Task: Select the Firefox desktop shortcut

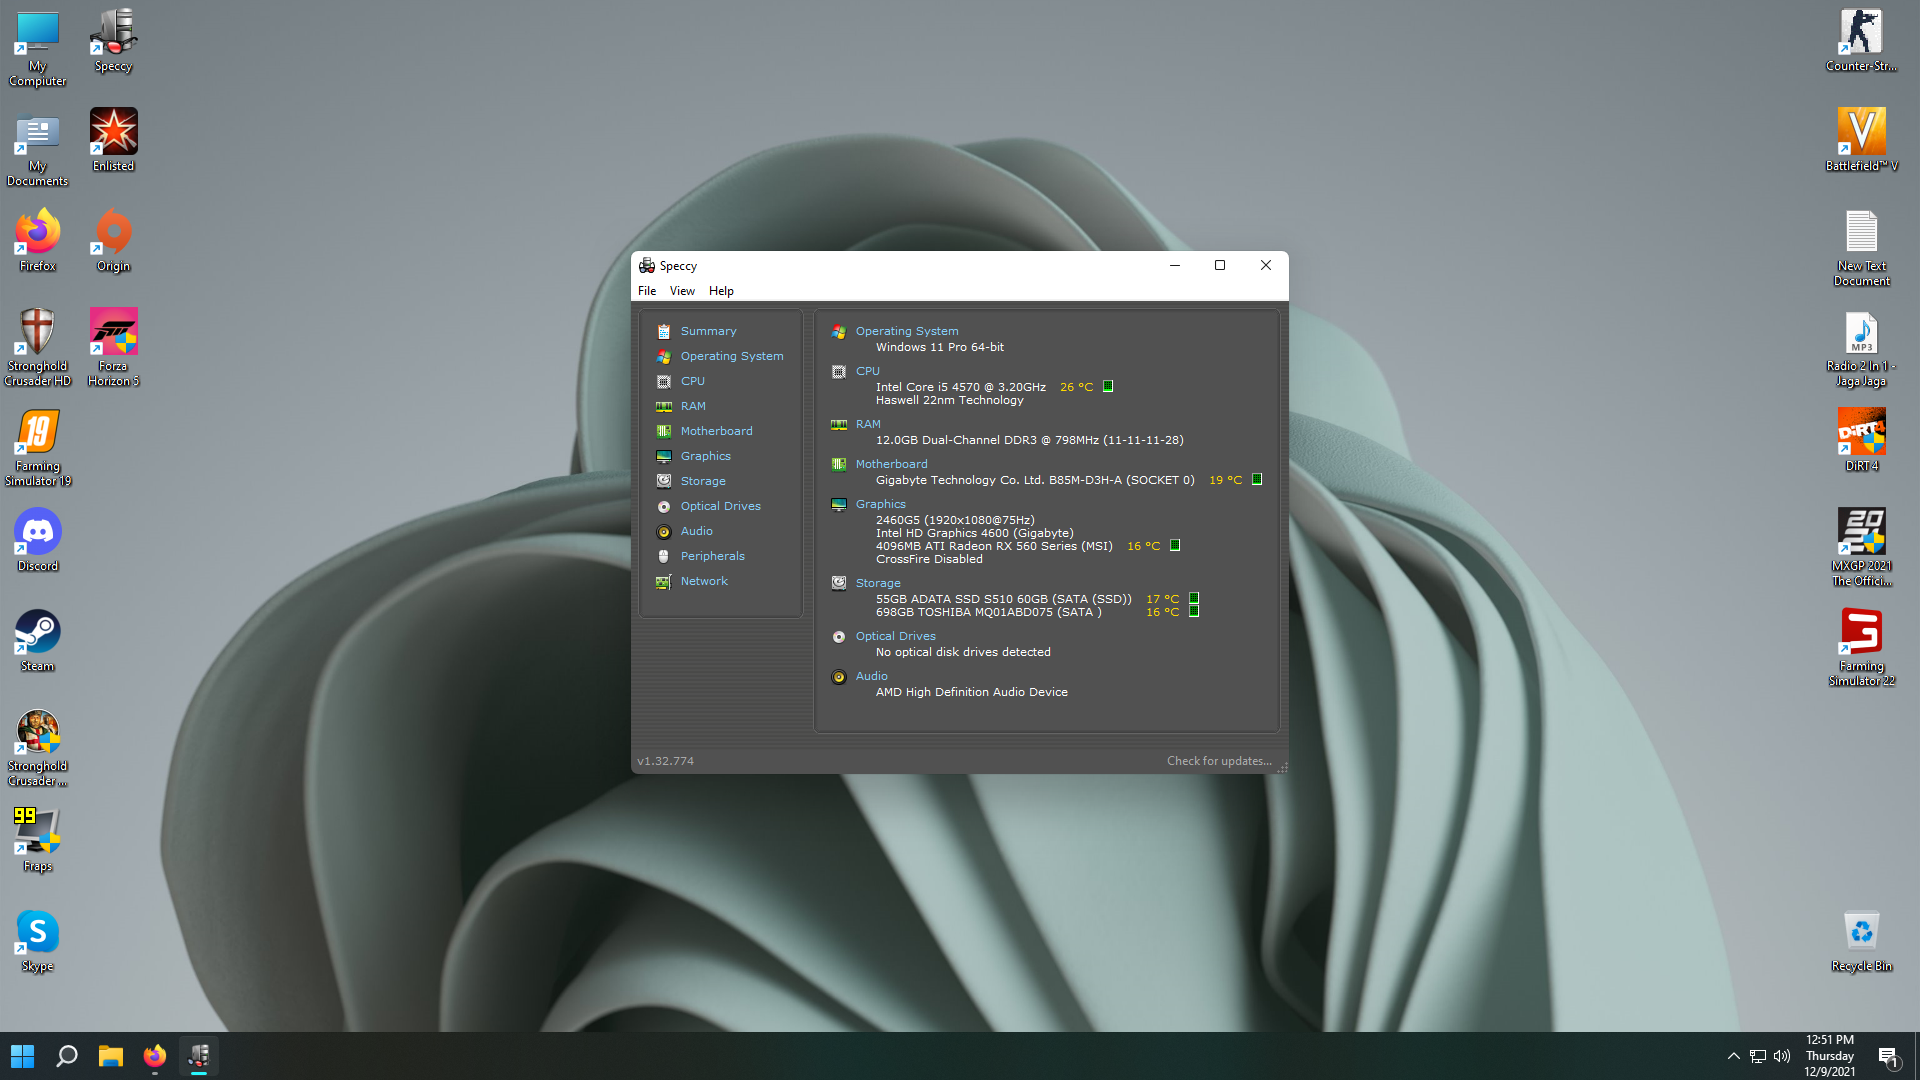Action: coord(37,240)
